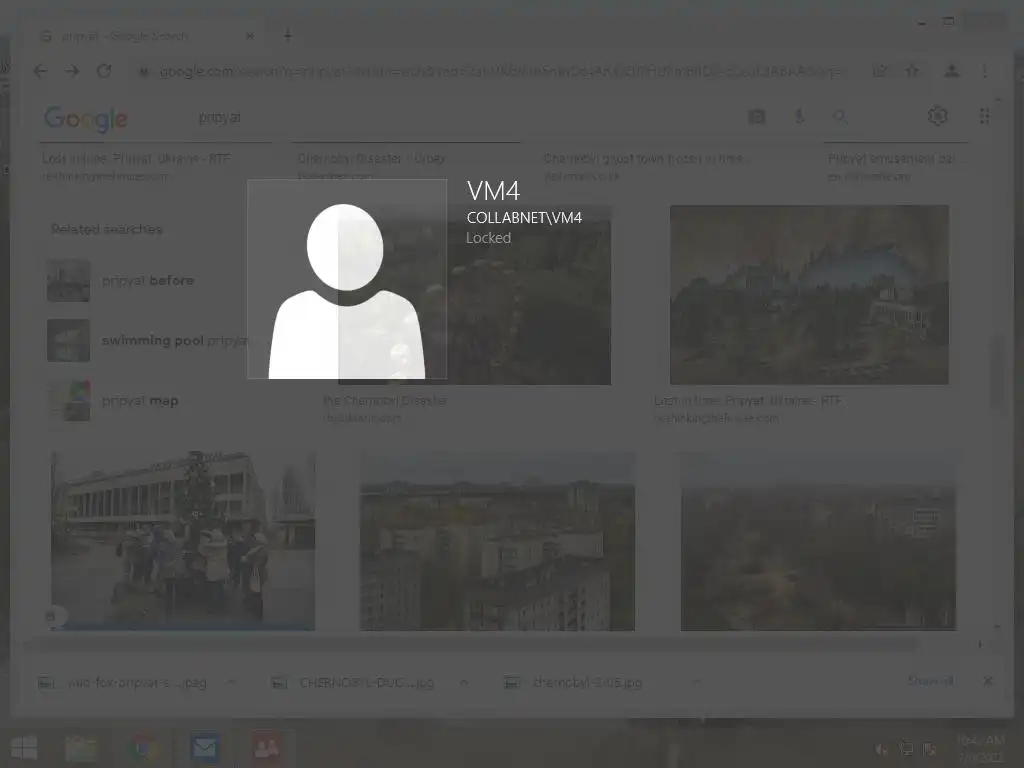Click the Locked status text
The width and height of the screenshot is (1024, 768).
pos(488,238)
